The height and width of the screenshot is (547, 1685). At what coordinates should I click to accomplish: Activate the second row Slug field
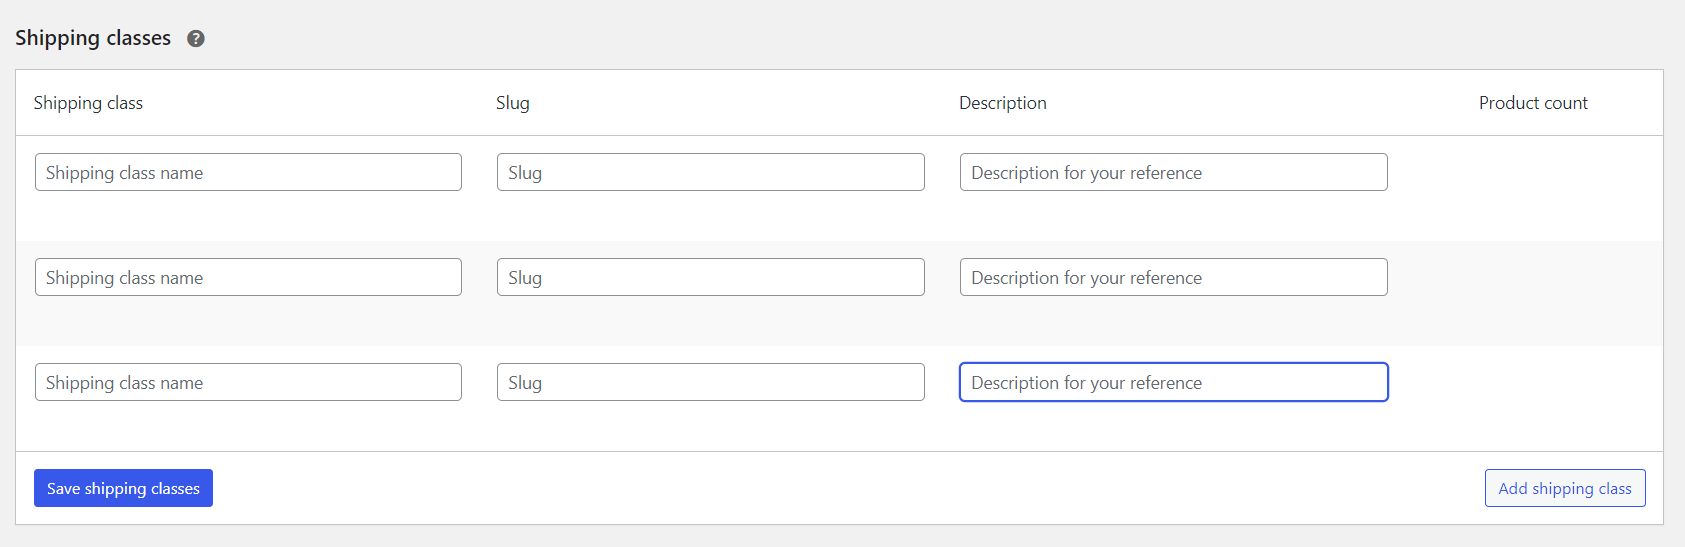coord(710,277)
